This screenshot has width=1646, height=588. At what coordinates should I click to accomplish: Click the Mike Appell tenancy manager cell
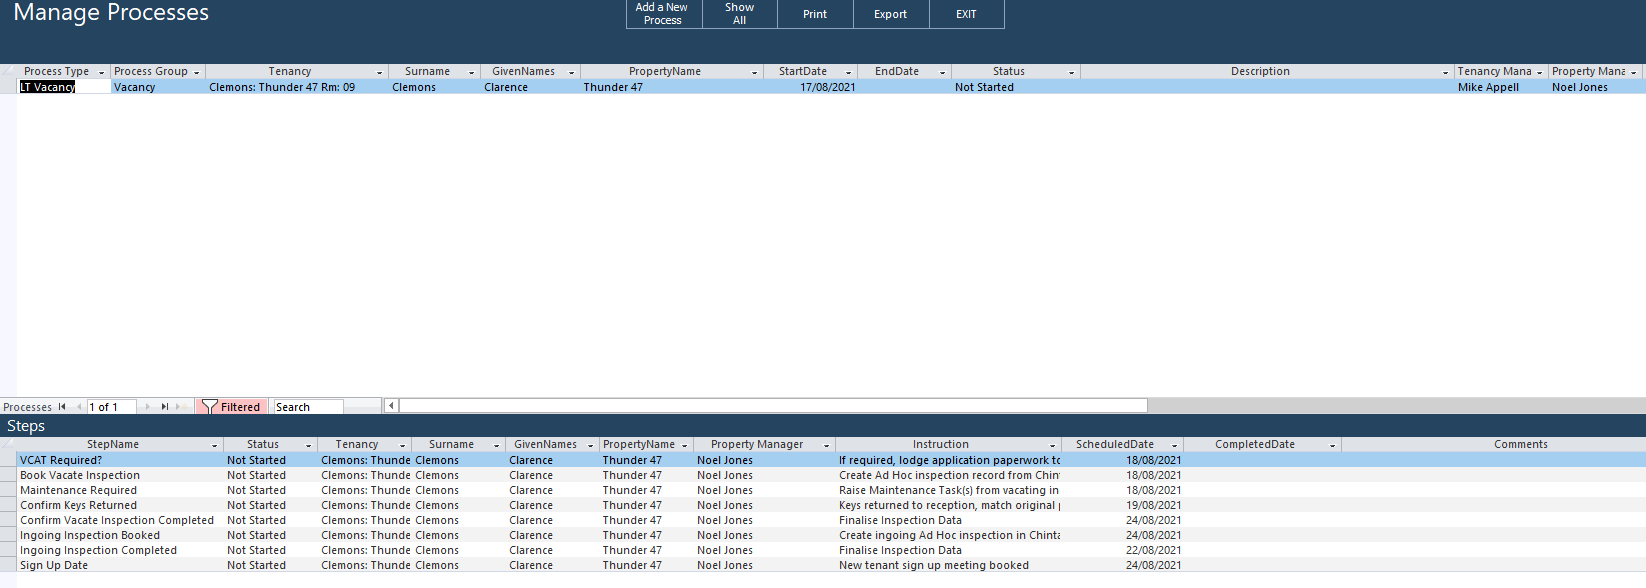pos(1501,87)
